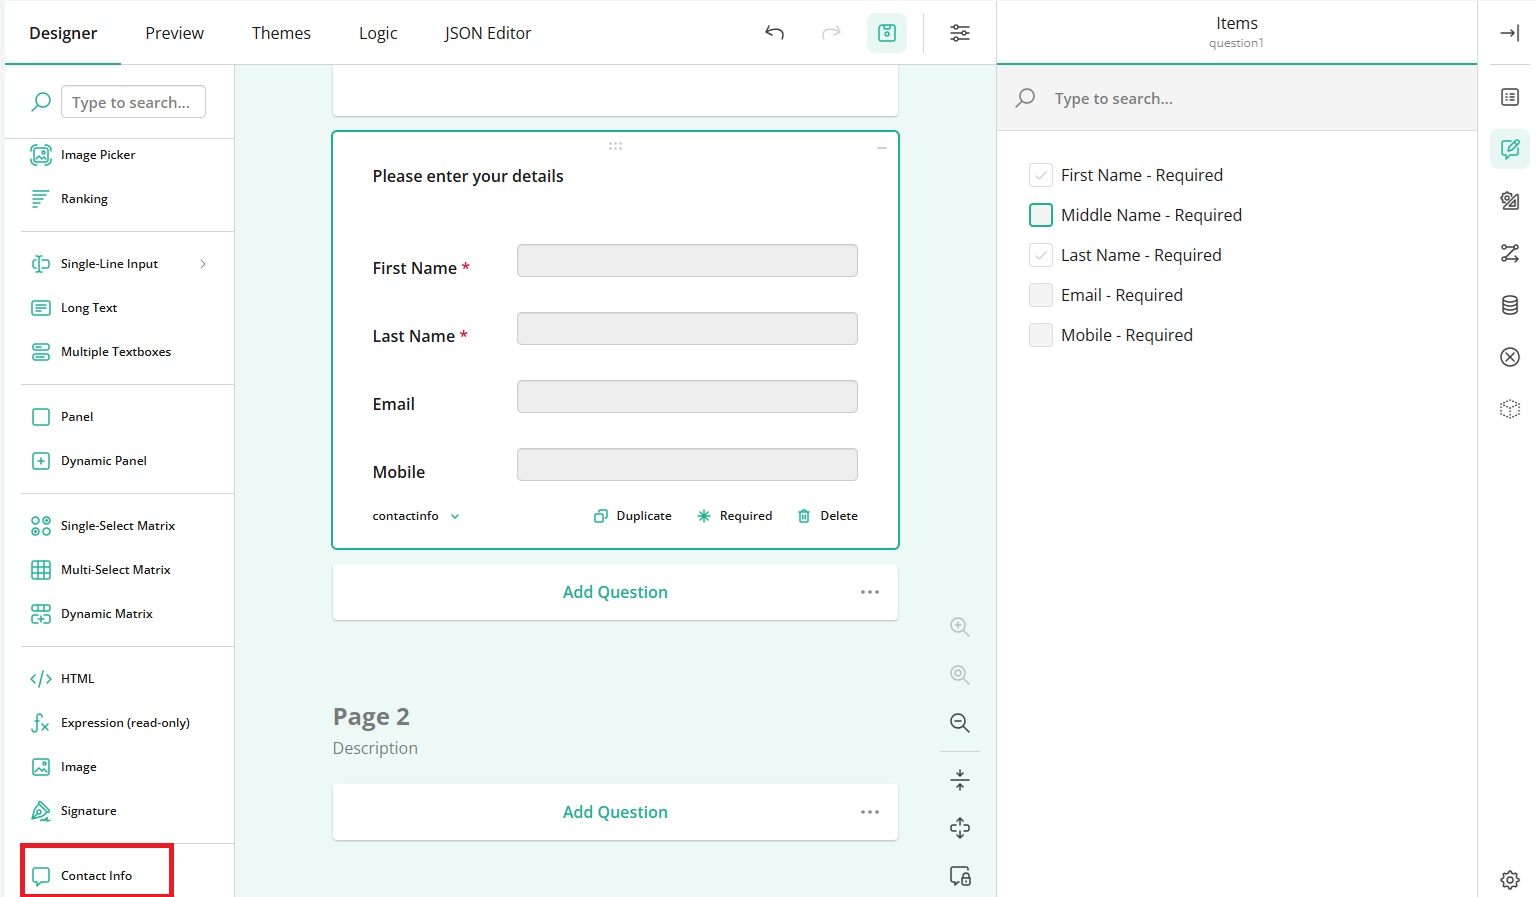Viewport: 1536px width, 897px height.
Task: Click the undo arrow icon
Action: point(774,33)
